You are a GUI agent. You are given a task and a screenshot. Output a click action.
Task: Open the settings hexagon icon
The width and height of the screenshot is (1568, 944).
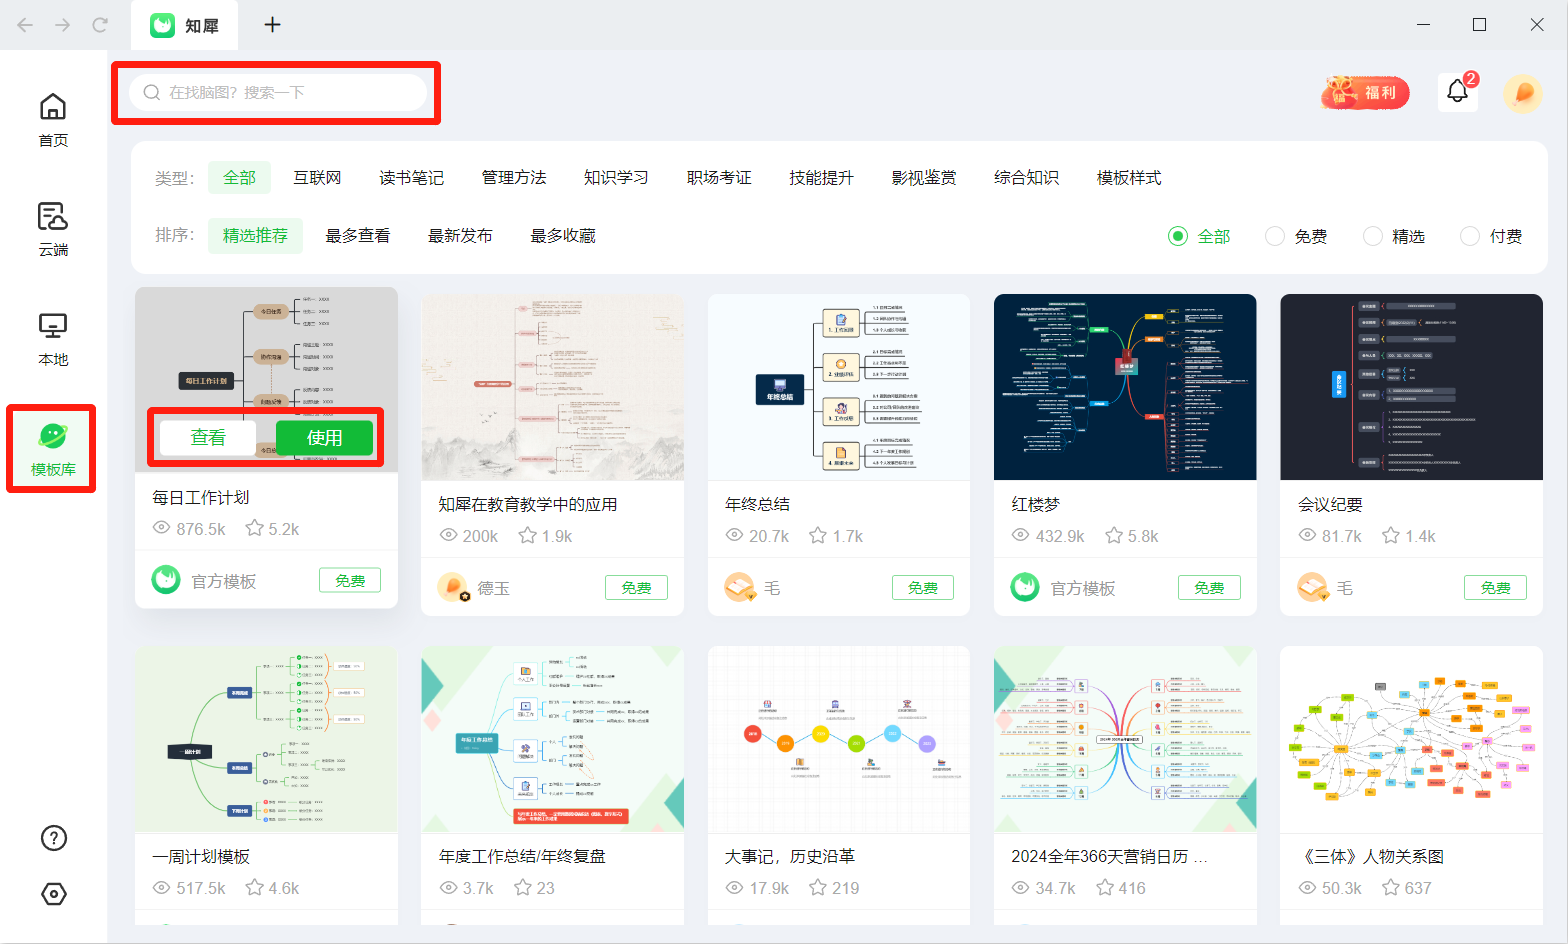coord(53,894)
